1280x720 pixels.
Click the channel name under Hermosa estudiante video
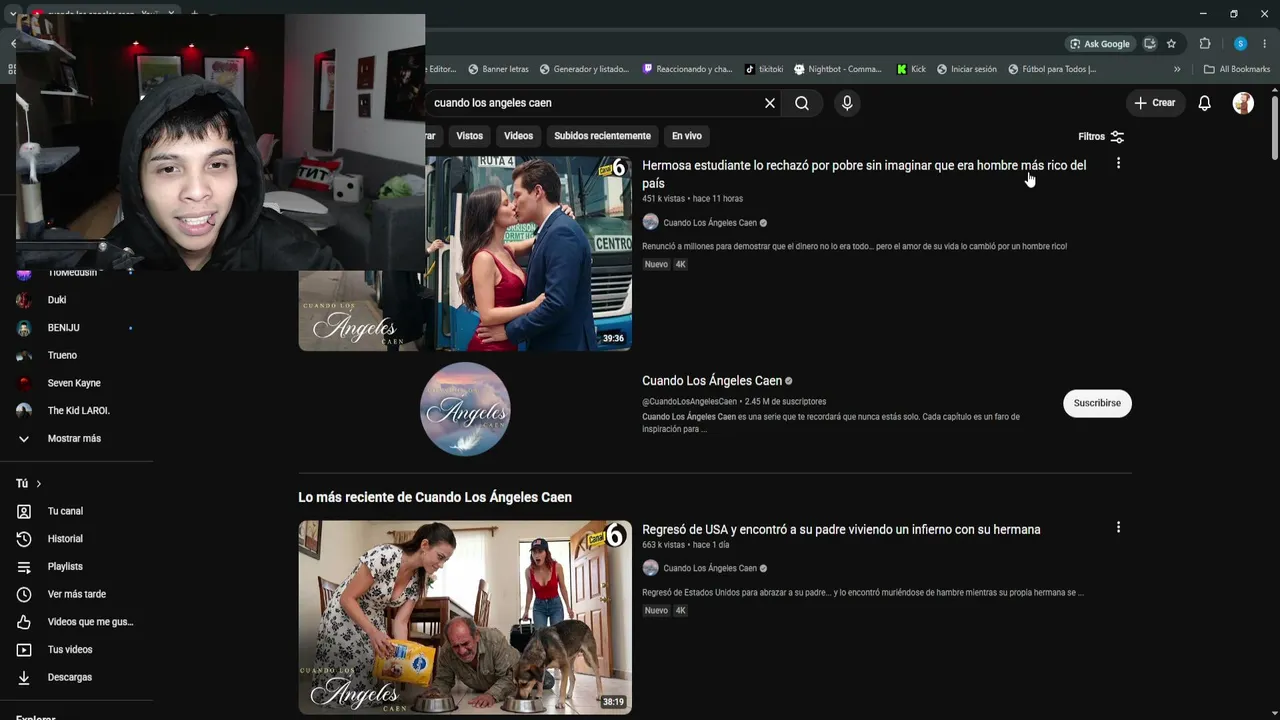point(710,223)
